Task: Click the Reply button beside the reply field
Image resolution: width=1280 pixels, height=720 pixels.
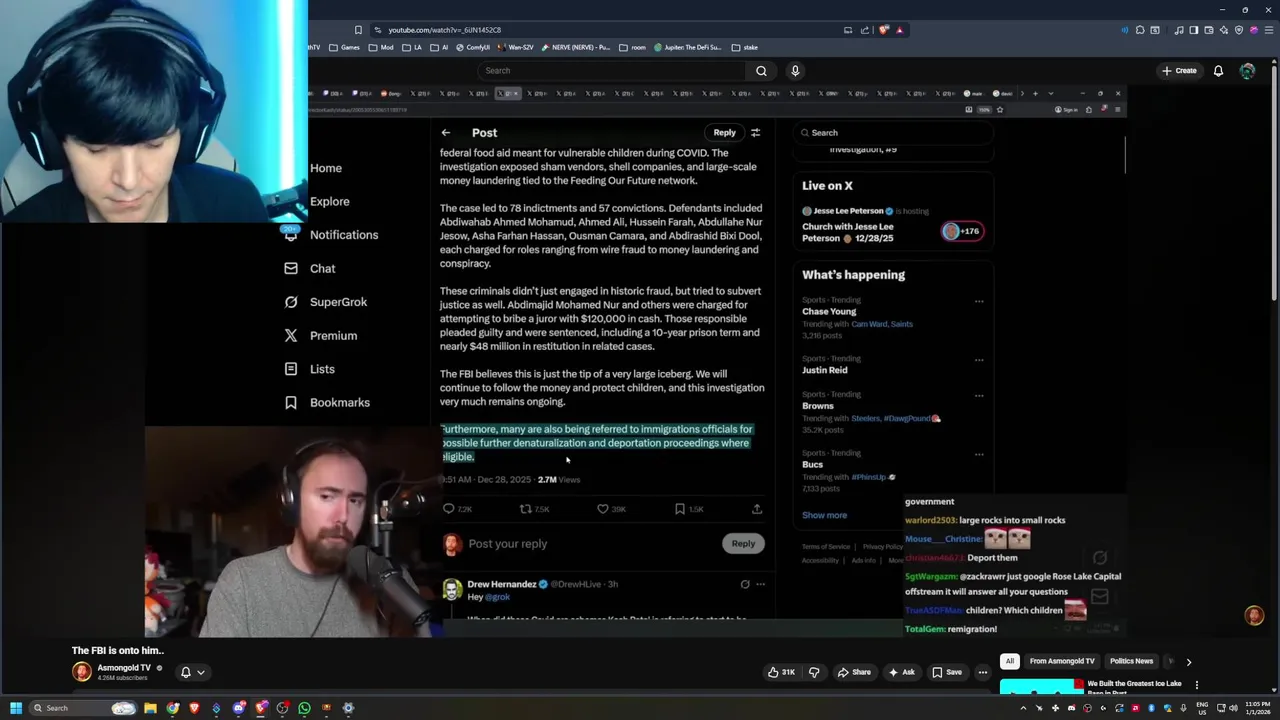Action: coord(743,543)
